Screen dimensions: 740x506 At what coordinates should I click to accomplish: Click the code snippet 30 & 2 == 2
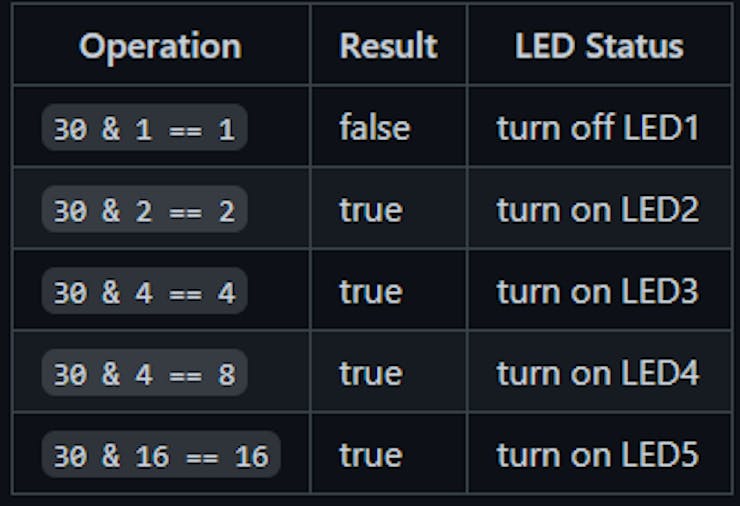click(x=144, y=210)
